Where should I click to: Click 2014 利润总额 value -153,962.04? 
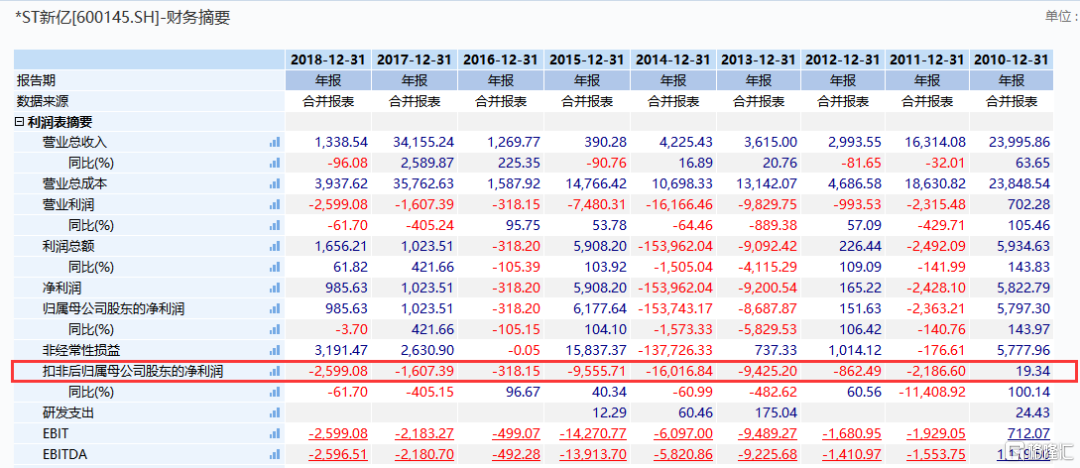(676, 246)
